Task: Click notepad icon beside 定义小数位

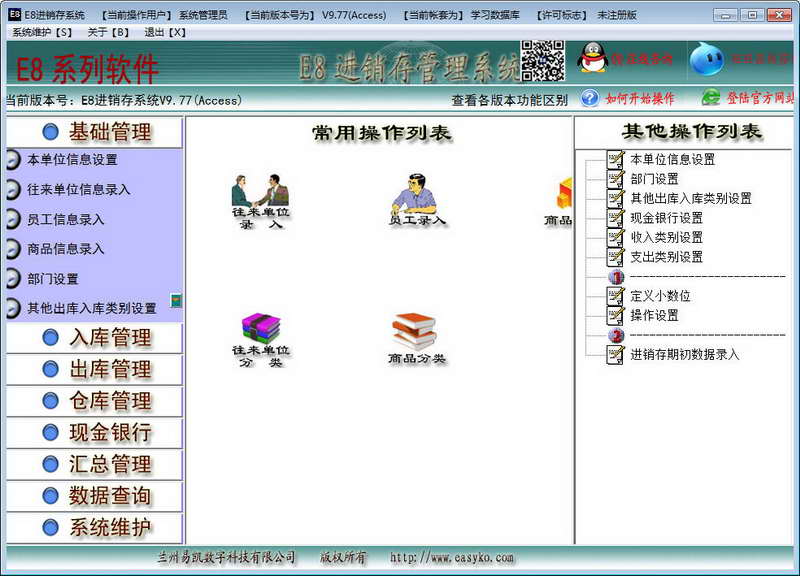Action: [615, 296]
